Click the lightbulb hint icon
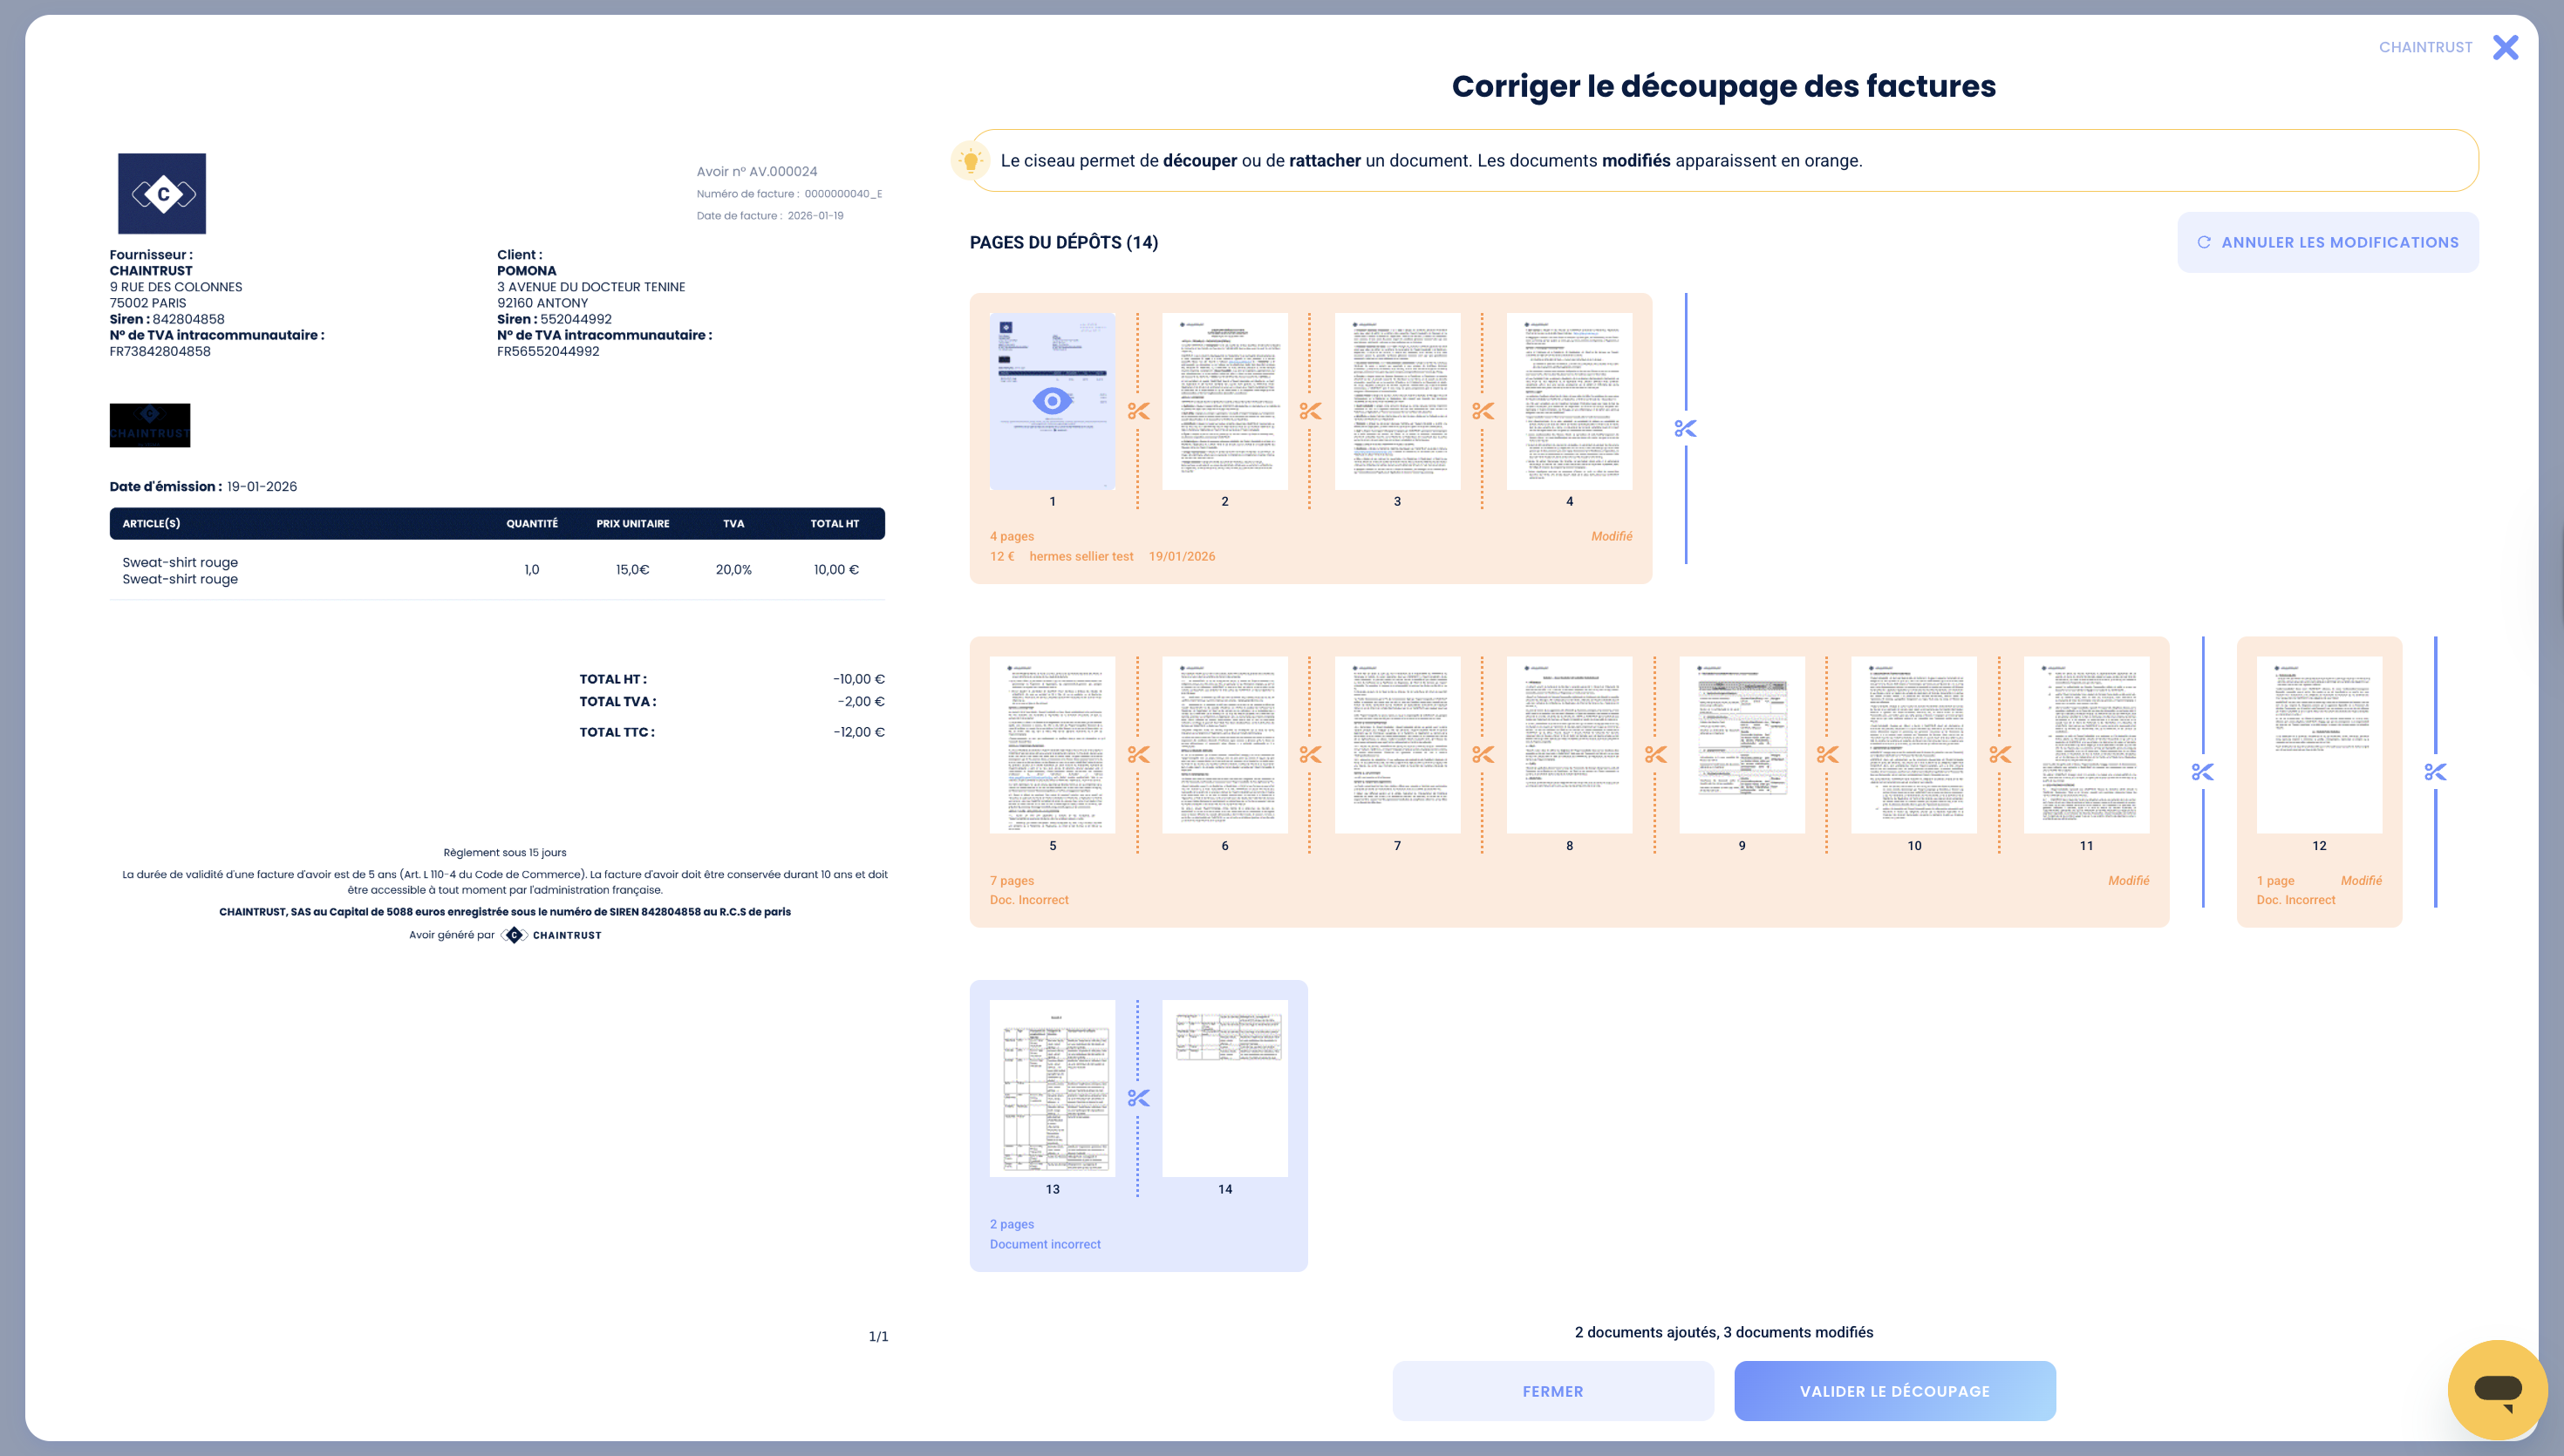 click(x=970, y=160)
